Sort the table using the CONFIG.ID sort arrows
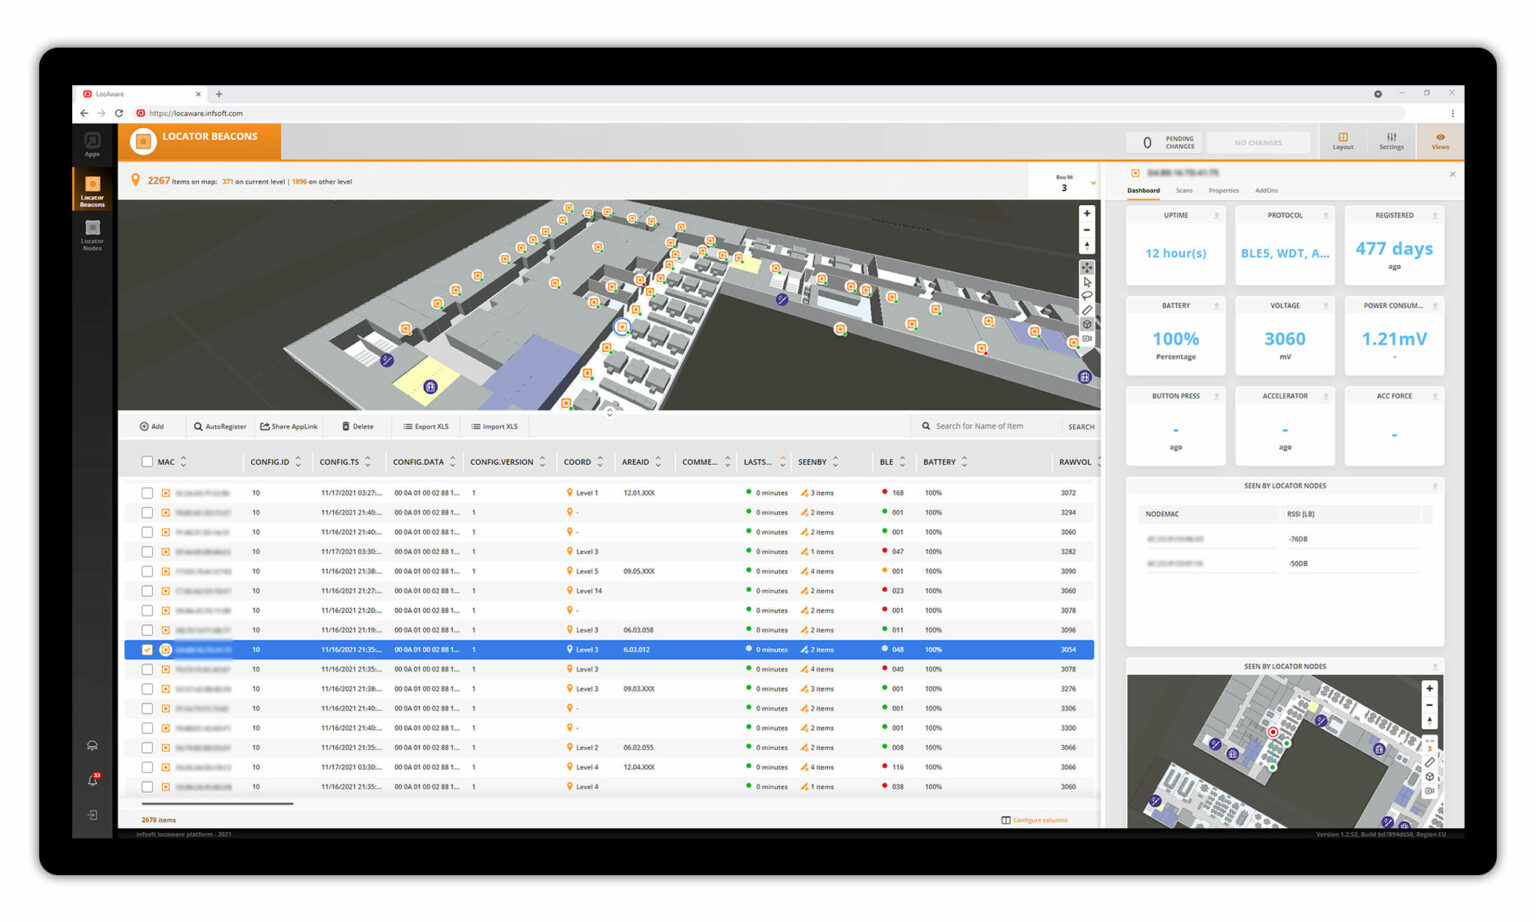 (x=299, y=461)
